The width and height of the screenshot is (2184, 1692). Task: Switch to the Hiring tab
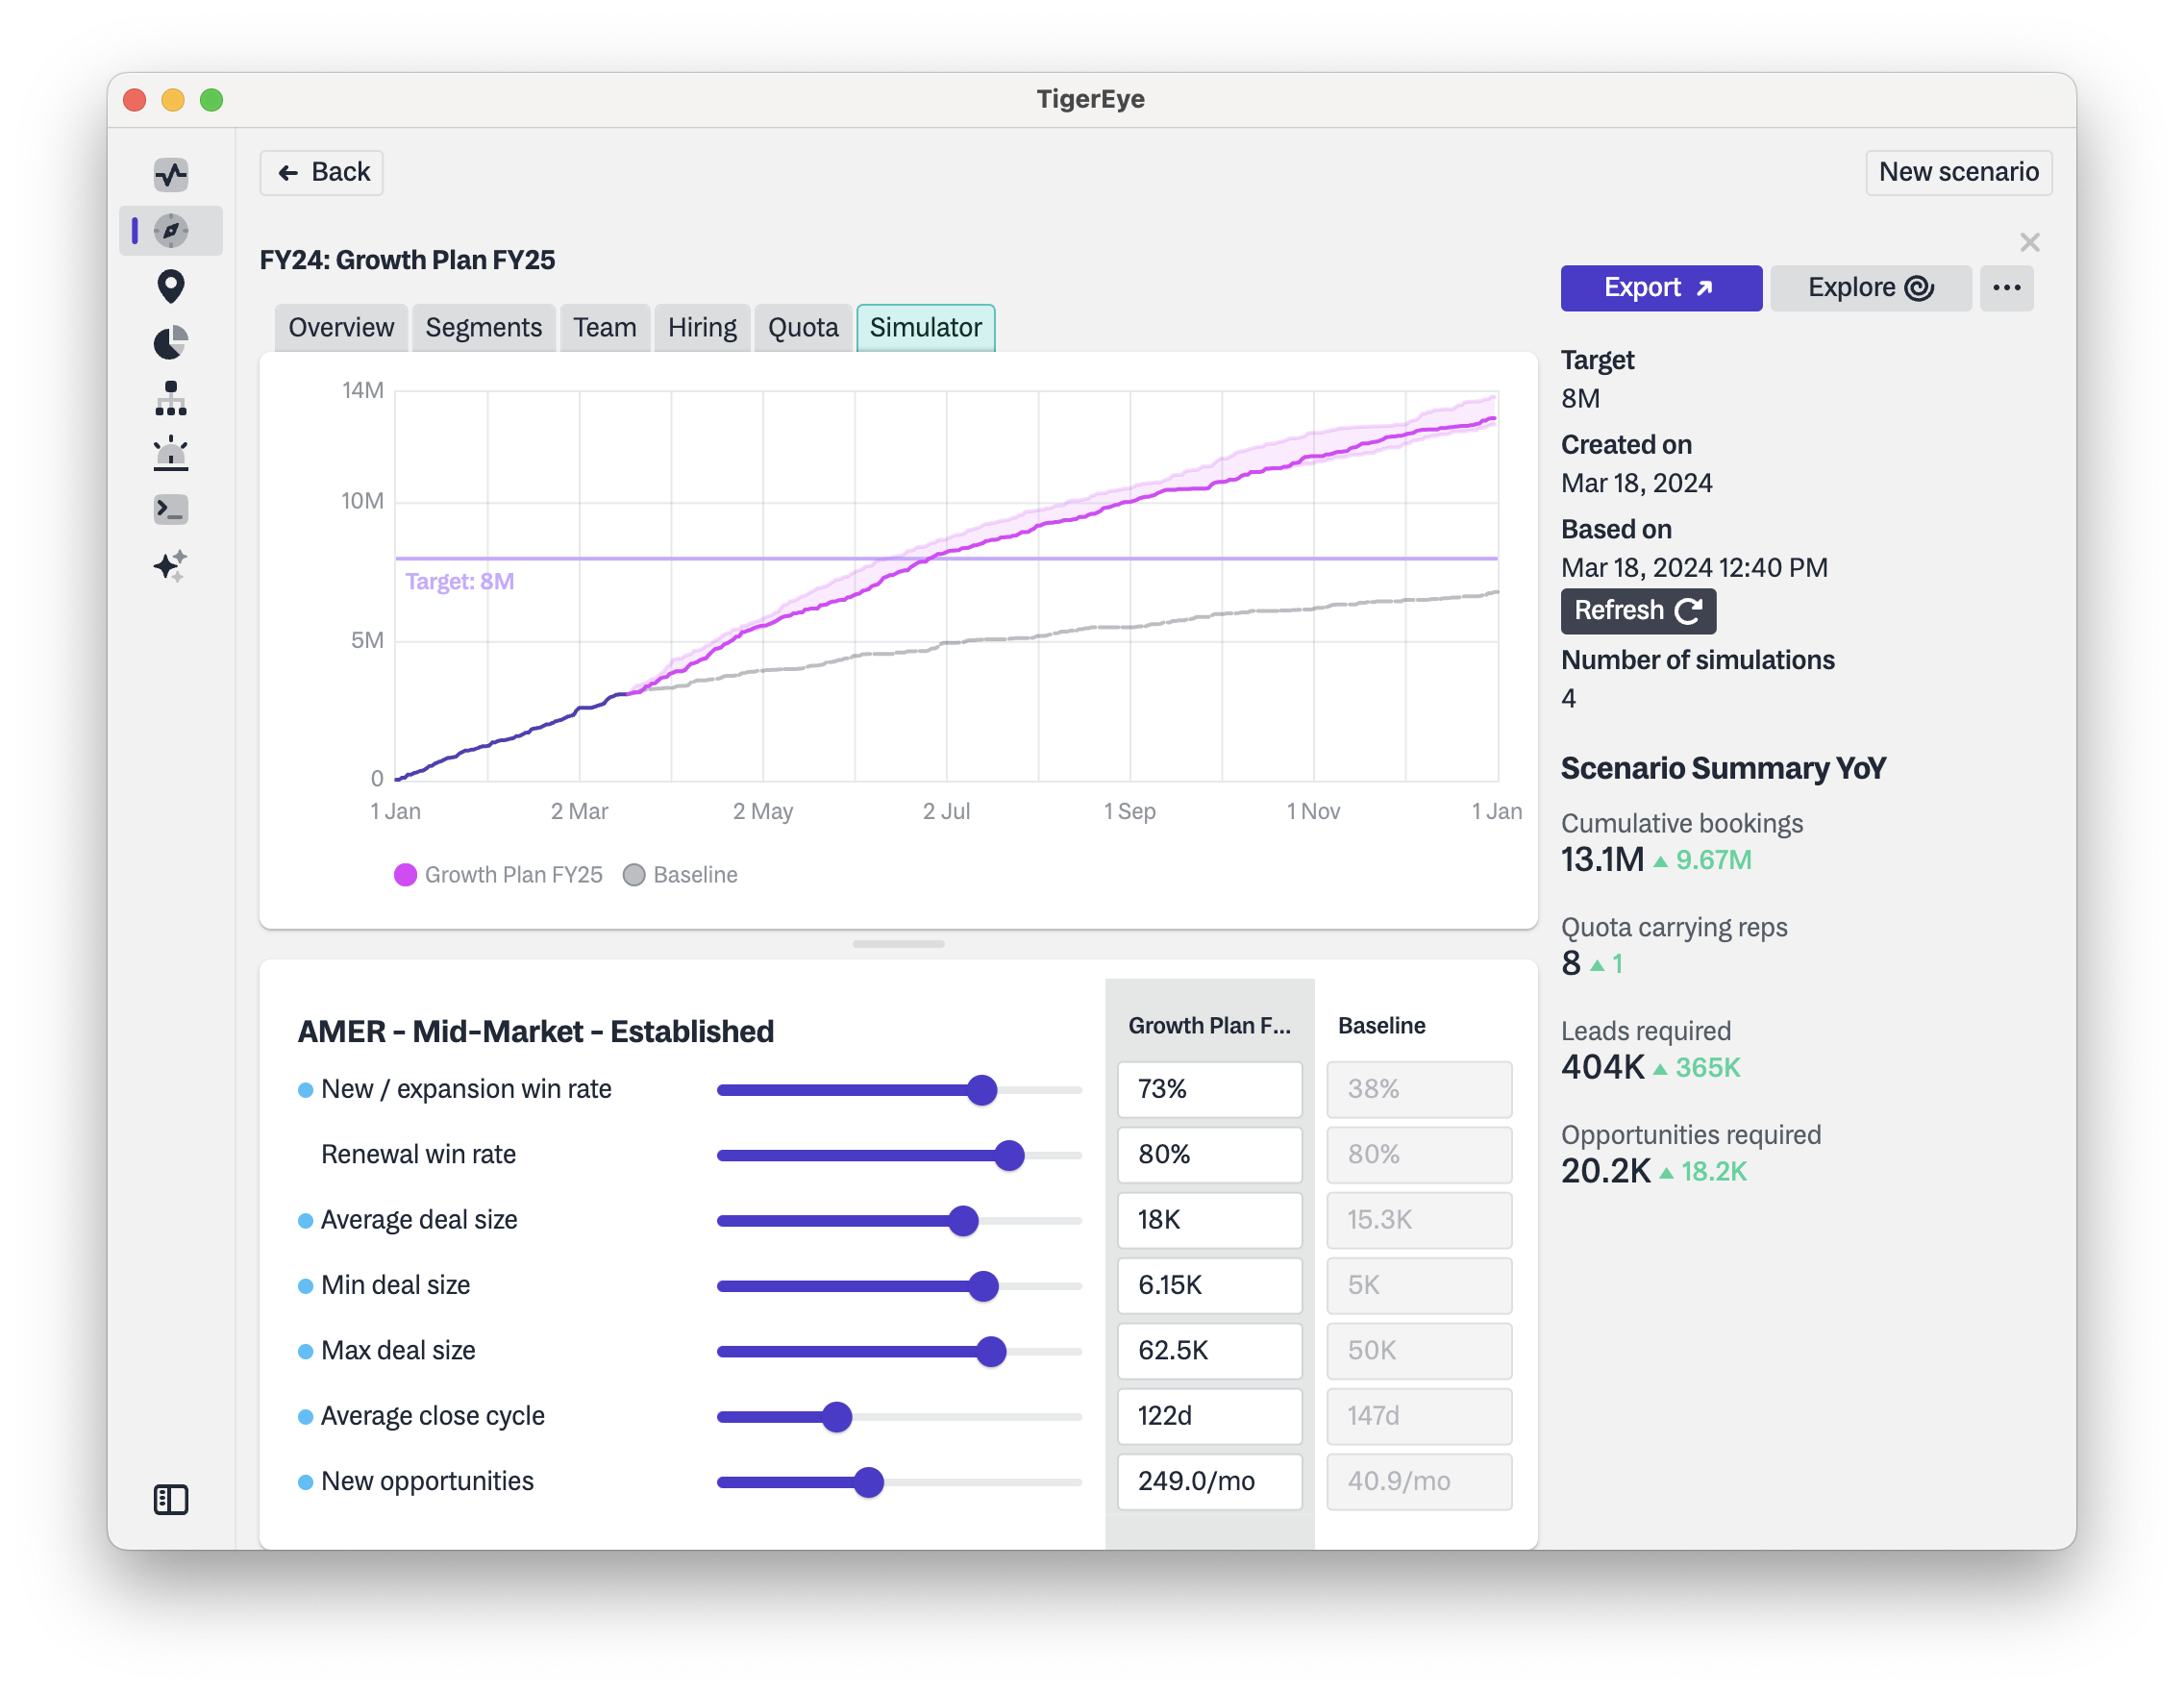(x=702, y=328)
